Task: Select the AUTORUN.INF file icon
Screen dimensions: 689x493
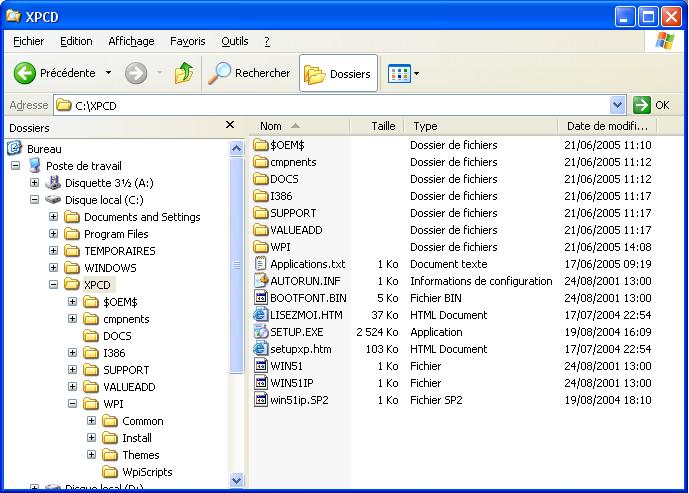Action: pos(261,281)
